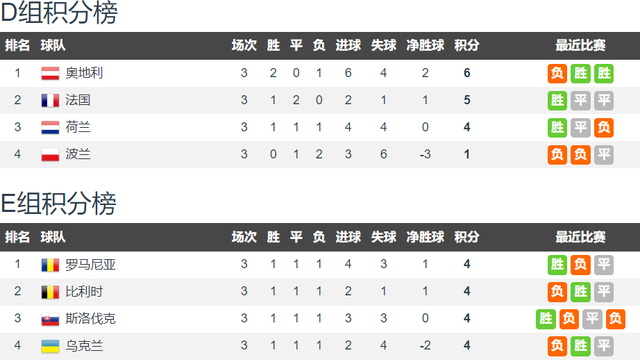Click the Belgium flag icon
Screen dimensions: 640x362
tap(50, 292)
